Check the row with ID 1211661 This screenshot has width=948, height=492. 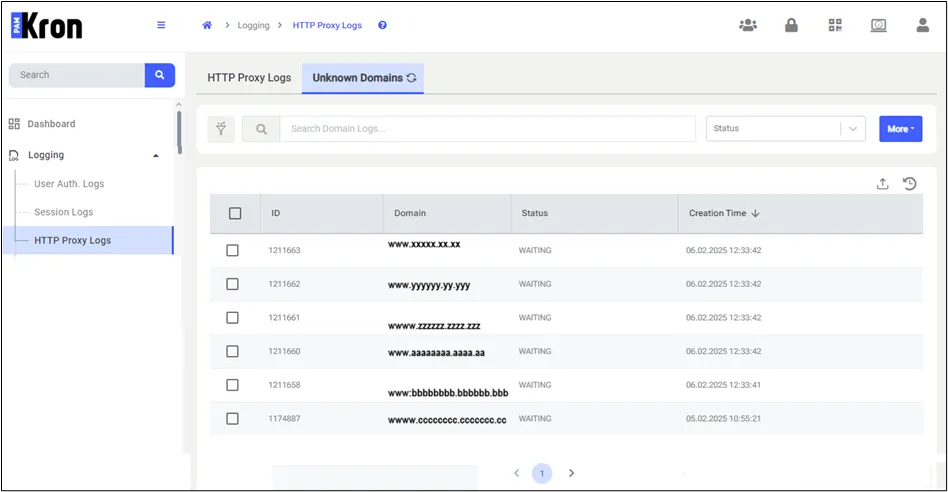click(x=232, y=318)
